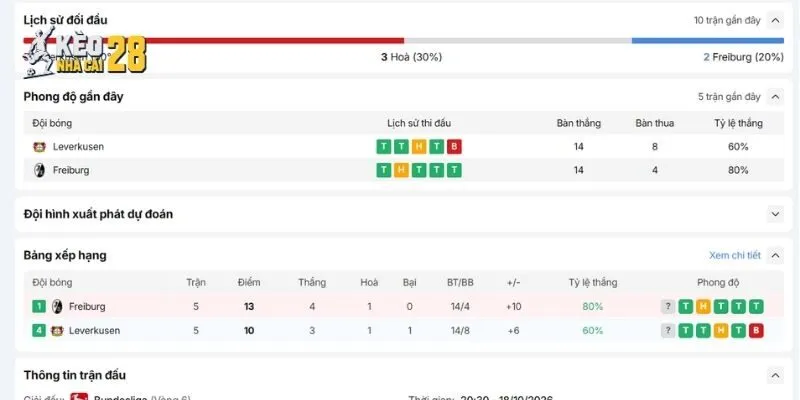Screen dimensions: 800x400
Task: Click the Phong độ column header
Action: [x=718, y=283]
